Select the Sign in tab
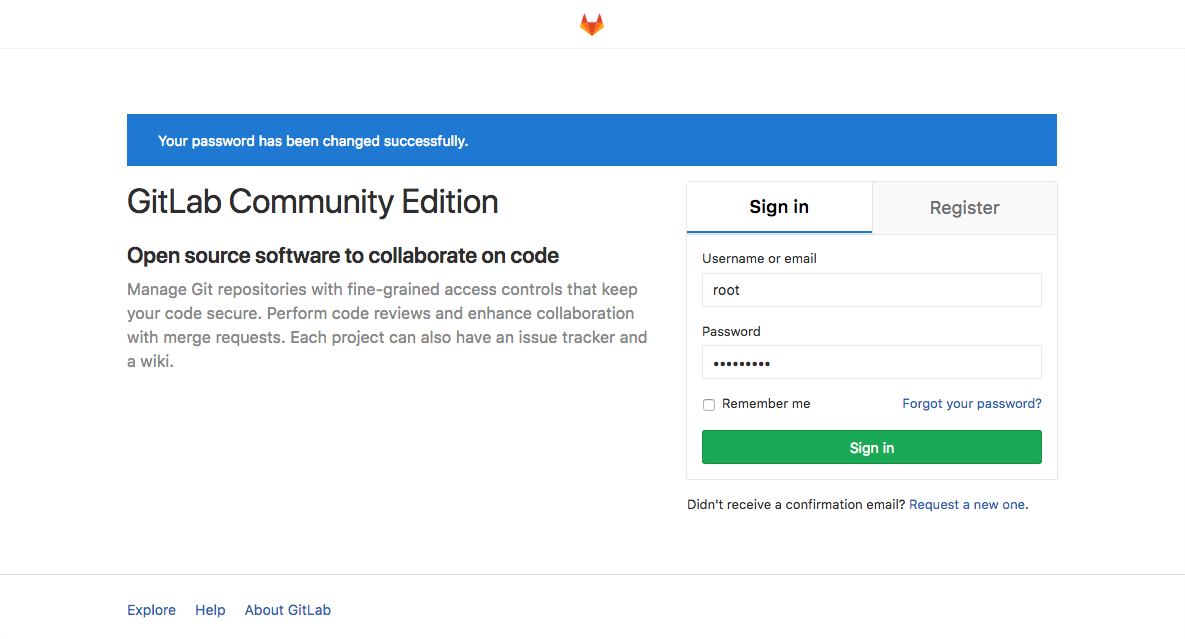Viewport: 1185px width, 639px height. tap(779, 207)
